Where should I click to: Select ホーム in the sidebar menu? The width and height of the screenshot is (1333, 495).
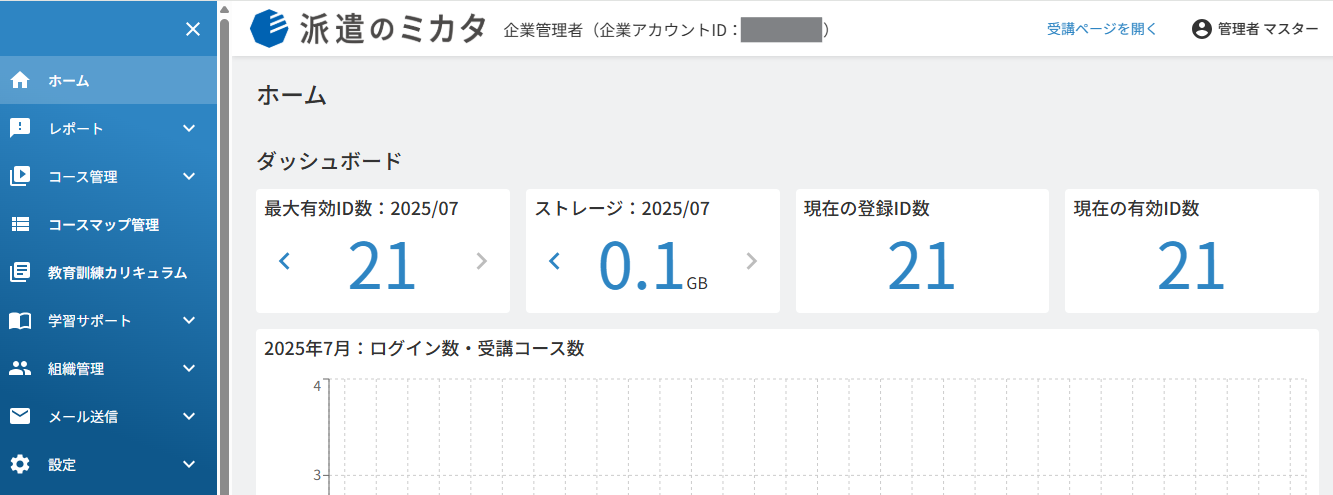(108, 81)
